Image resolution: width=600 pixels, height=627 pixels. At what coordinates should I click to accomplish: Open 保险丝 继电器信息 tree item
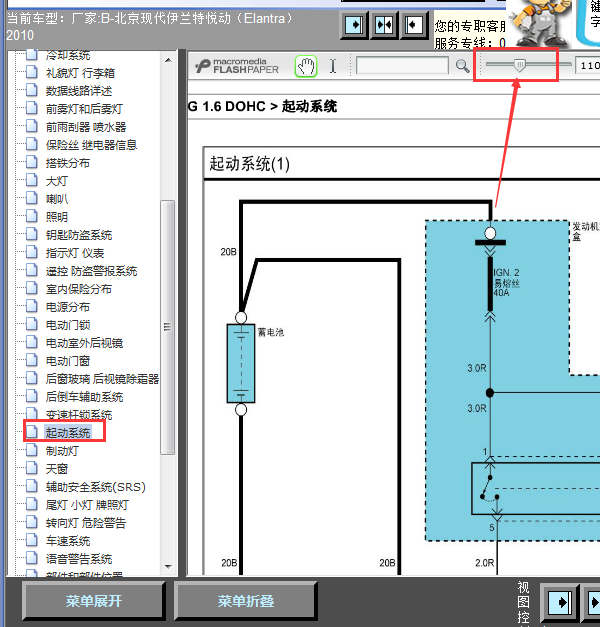(x=91, y=145)
